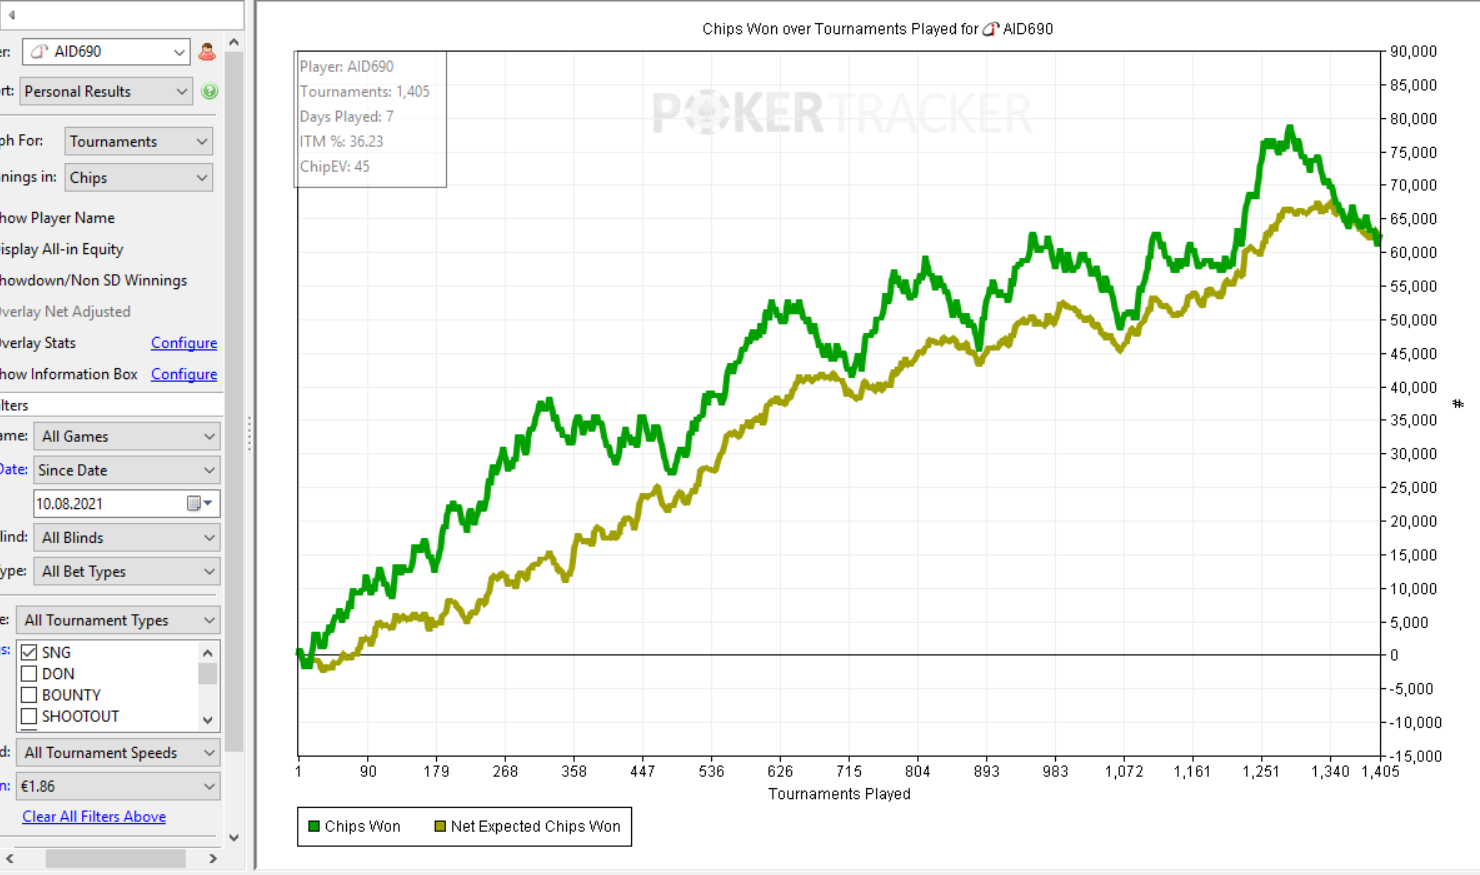This screenshot has width=1480, height=875.
Task: Click the Clear All Filters Above link
Action: (x=94, y=817)
